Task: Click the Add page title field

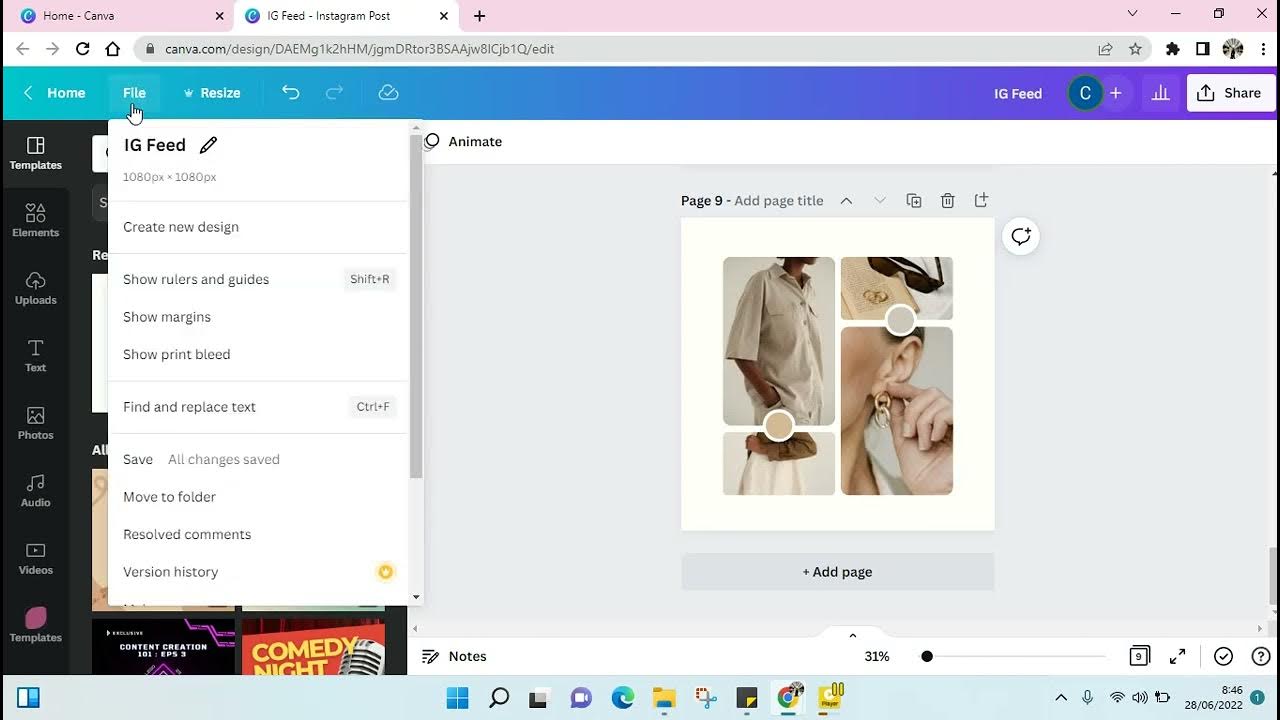Action: pos(779,200)
